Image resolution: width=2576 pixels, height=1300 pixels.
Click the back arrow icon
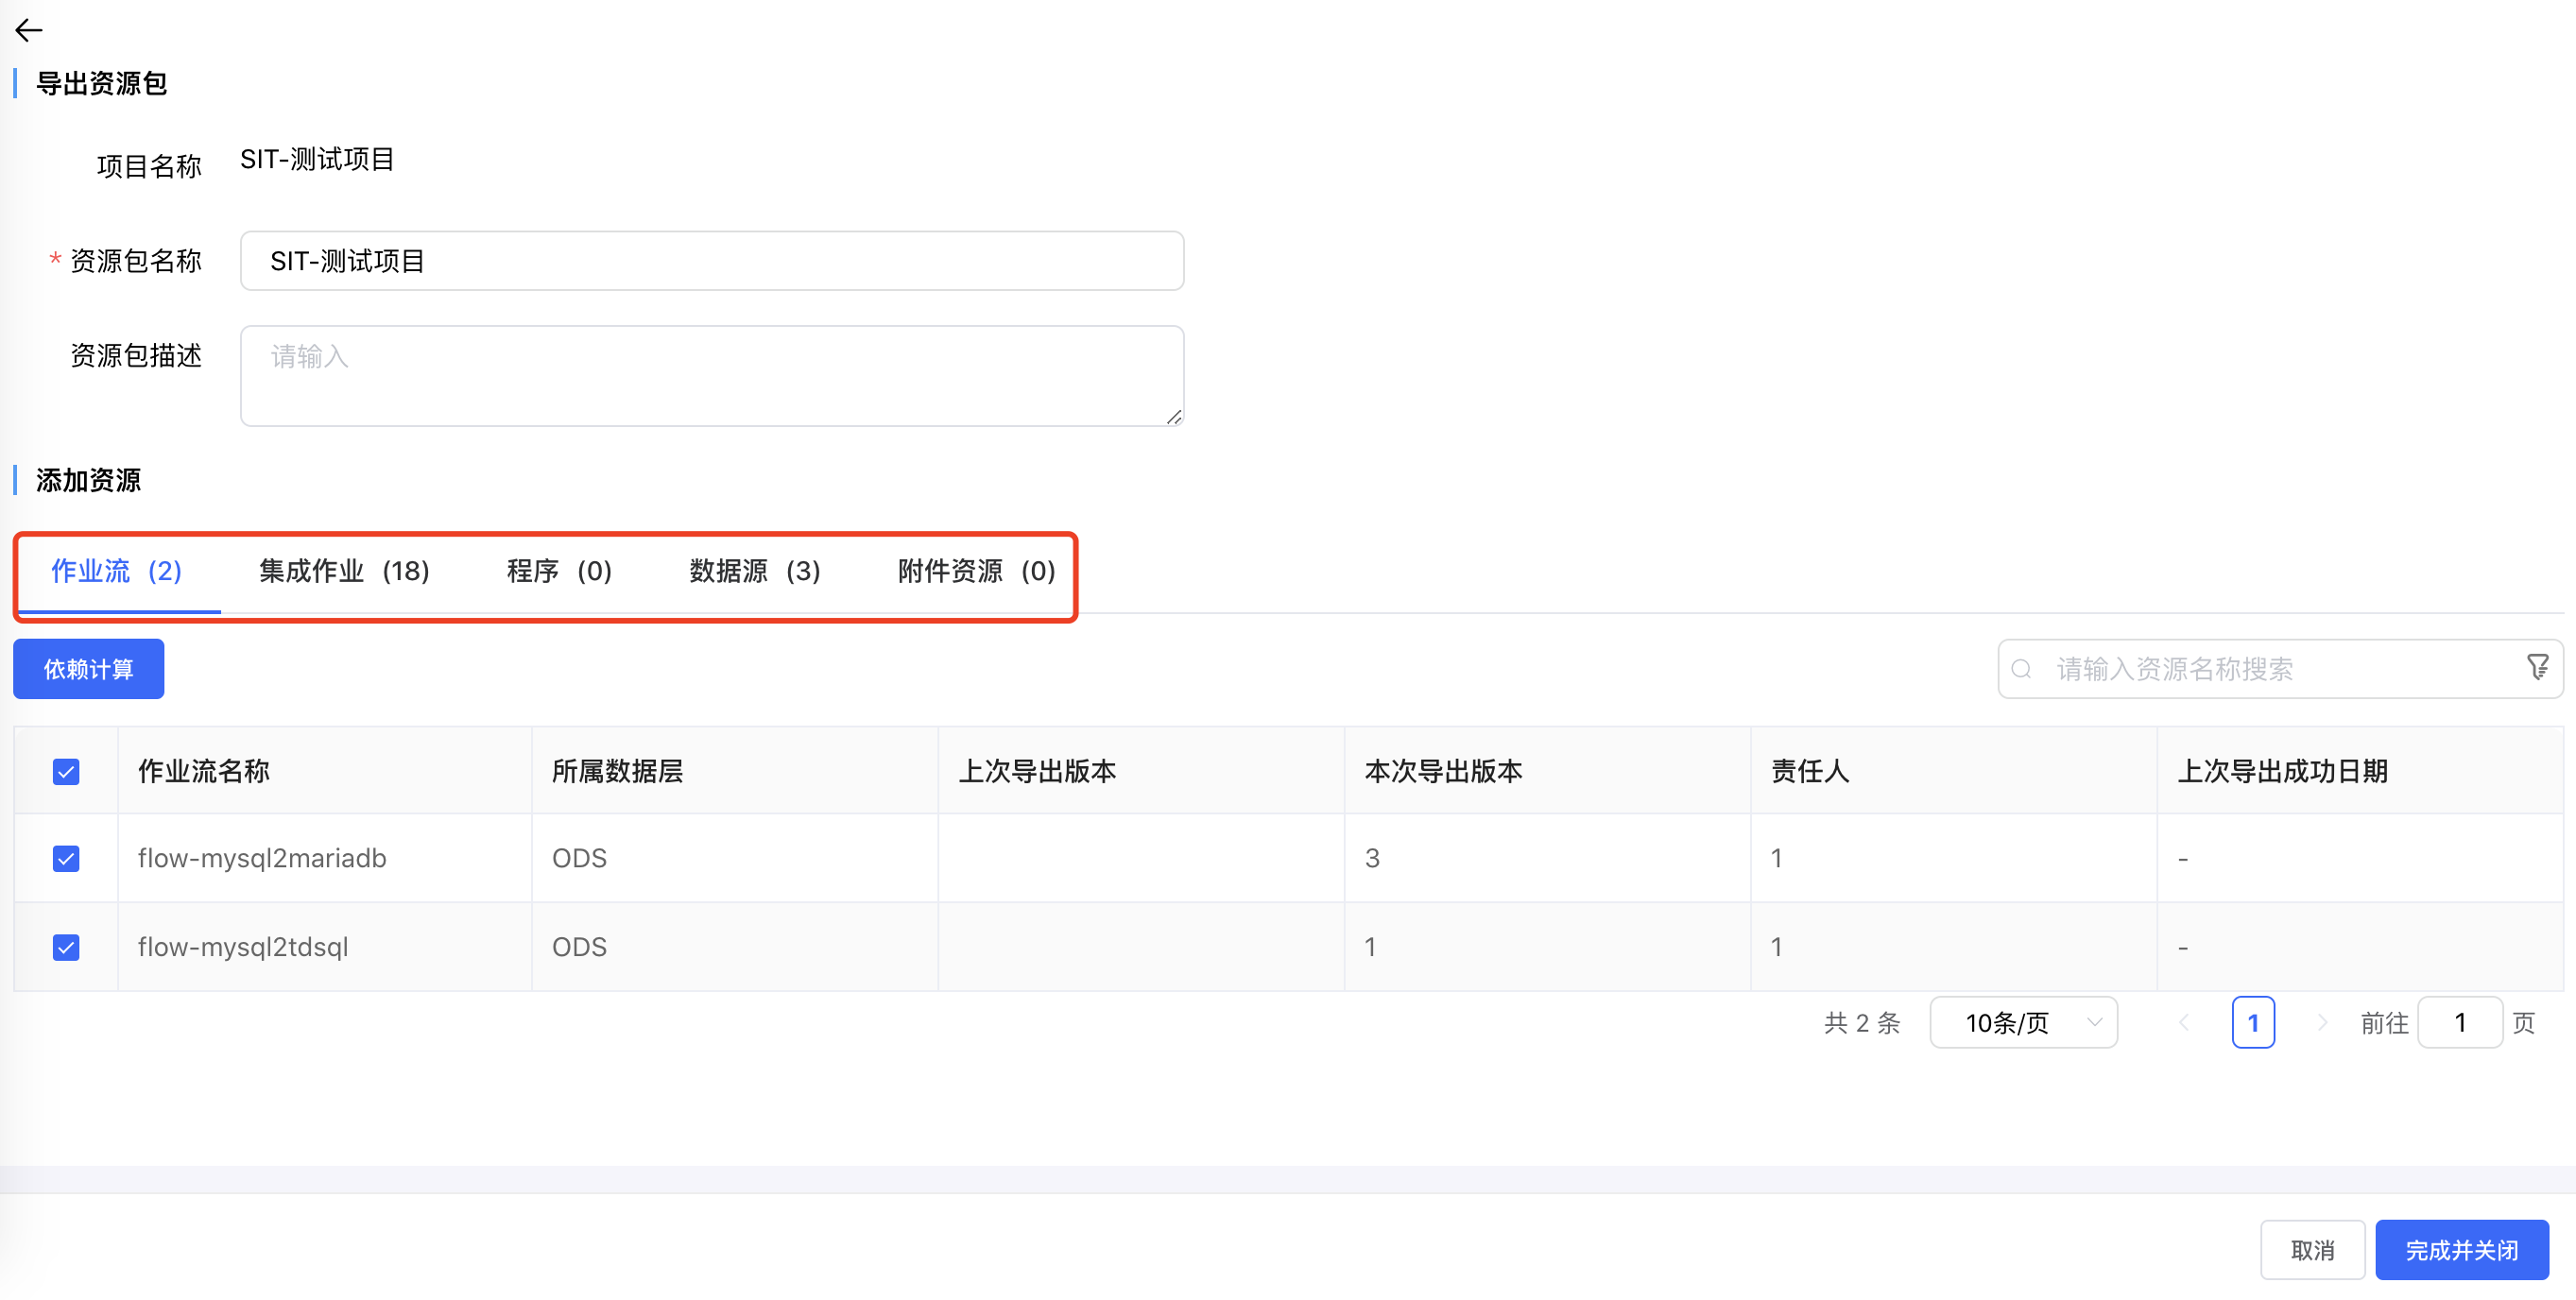click(x=29, y=31)
